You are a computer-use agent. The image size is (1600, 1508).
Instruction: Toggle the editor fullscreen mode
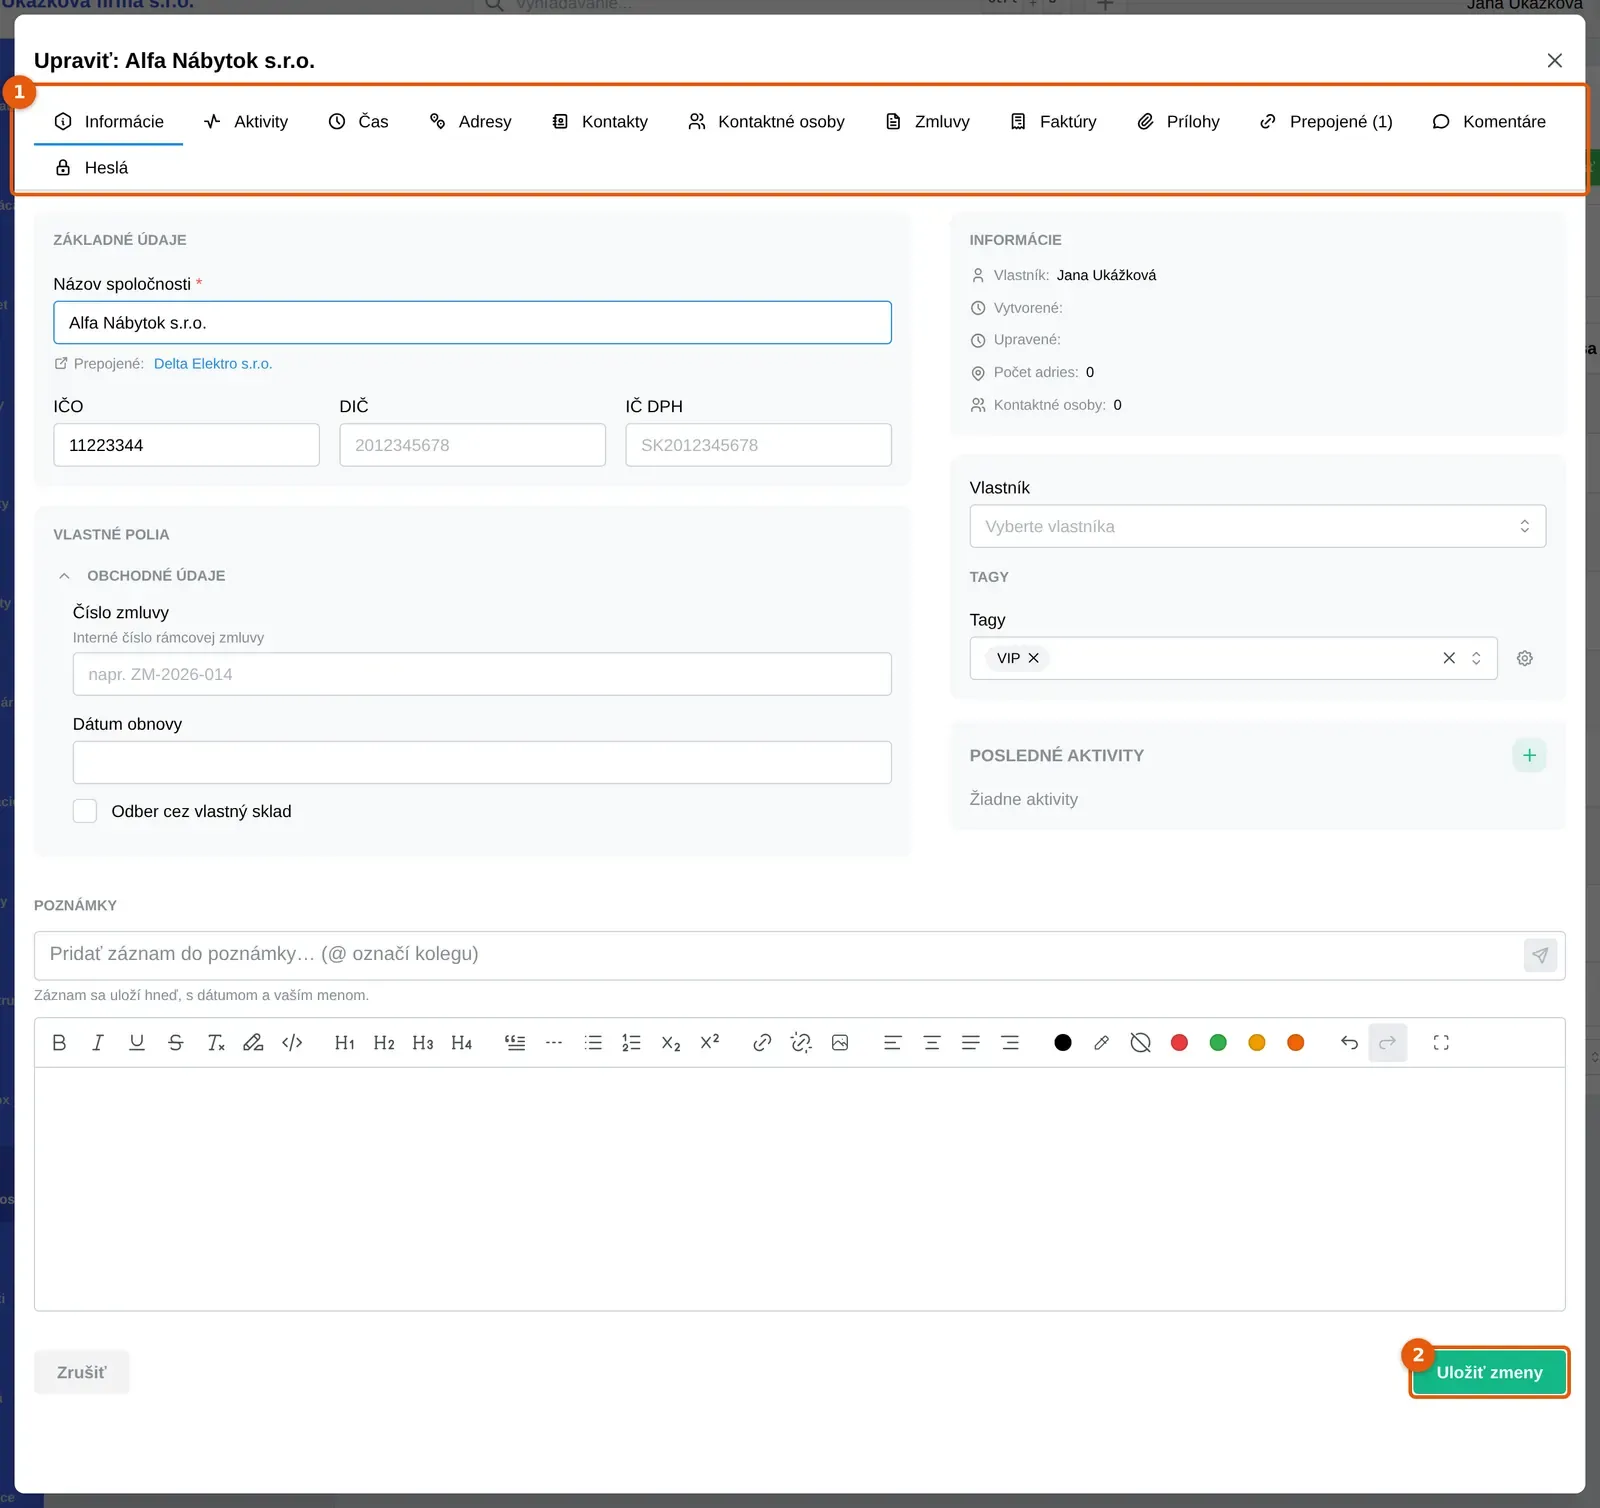[1441, 1043]
